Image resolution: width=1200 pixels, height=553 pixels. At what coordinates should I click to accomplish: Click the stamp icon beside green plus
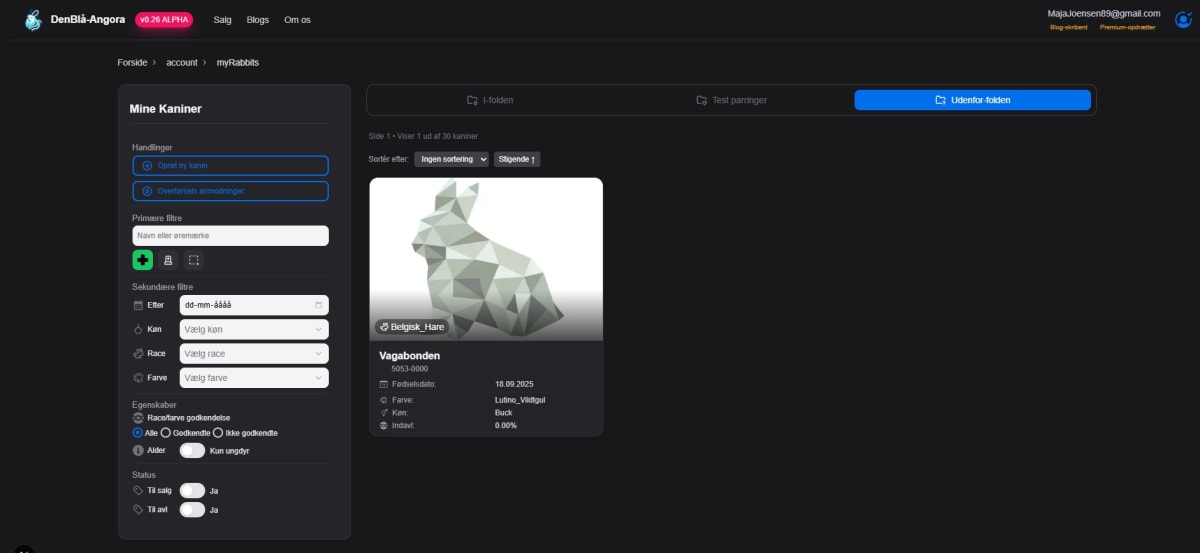pyautogui.click(x=168, y=260)
